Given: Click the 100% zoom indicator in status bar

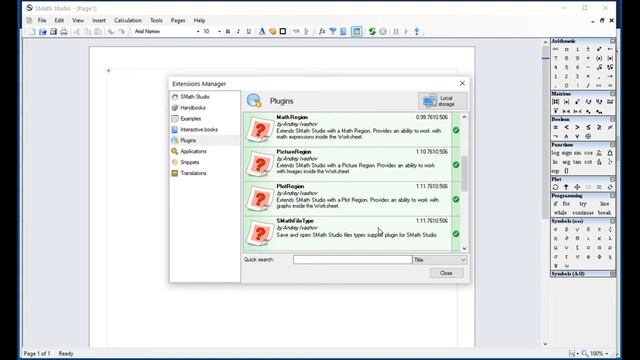Looking at the screenshot, I should click(x=596, y=353).
